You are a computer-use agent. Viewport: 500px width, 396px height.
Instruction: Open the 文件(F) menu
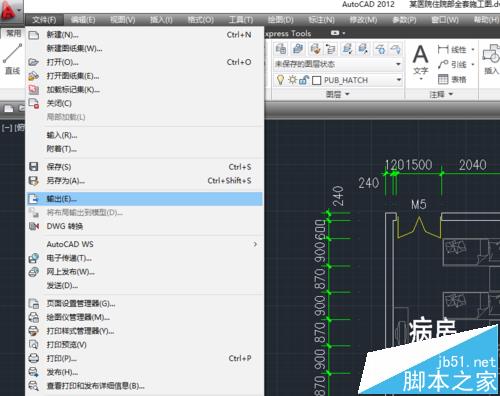(x=44, y=20)
